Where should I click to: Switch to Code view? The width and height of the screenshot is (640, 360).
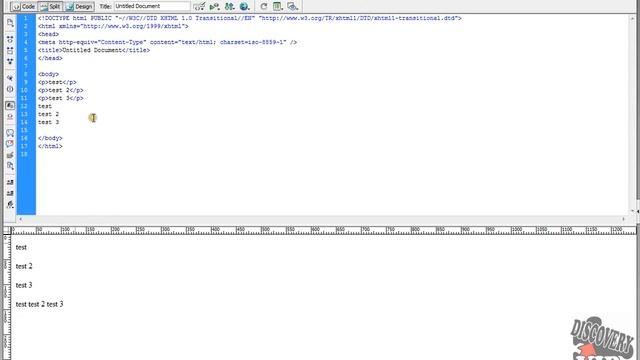23,6
